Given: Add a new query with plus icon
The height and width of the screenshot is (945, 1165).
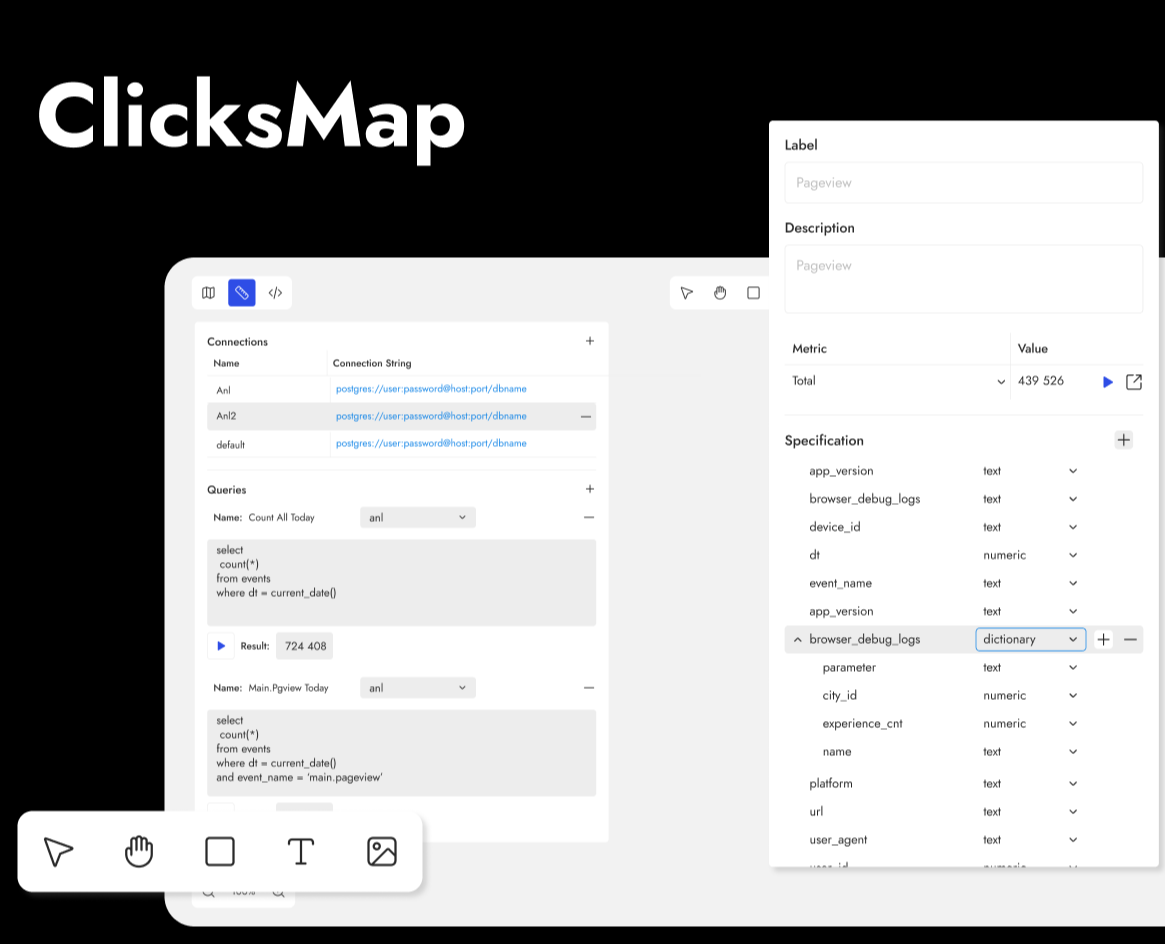Looking at the screenshot, I should 590,489.
